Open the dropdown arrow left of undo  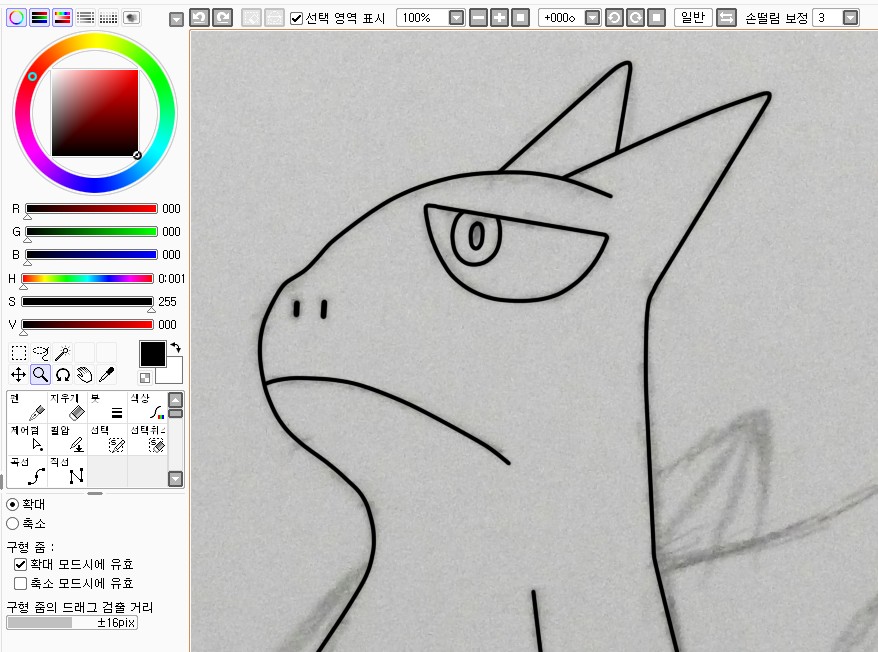[x=176, y=20]
